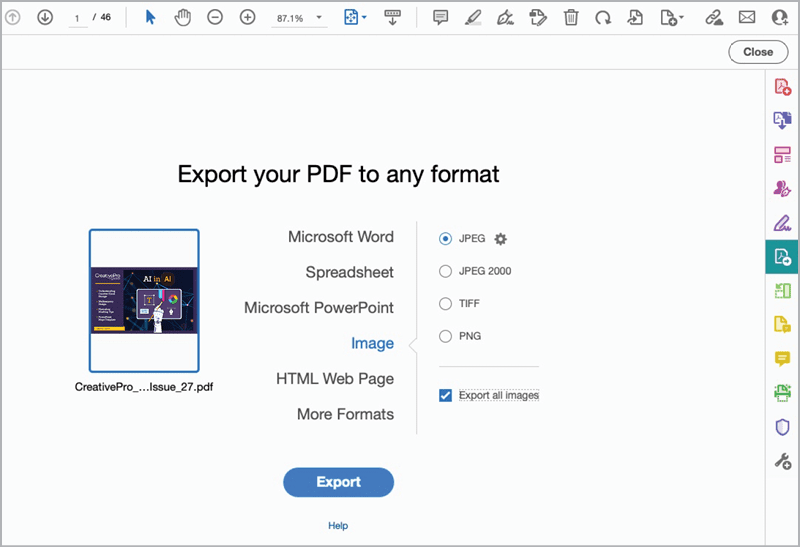Choose Microsoft PowerPoint export format
The width and height of the screenshot is (800, 547).
[319, 308]
